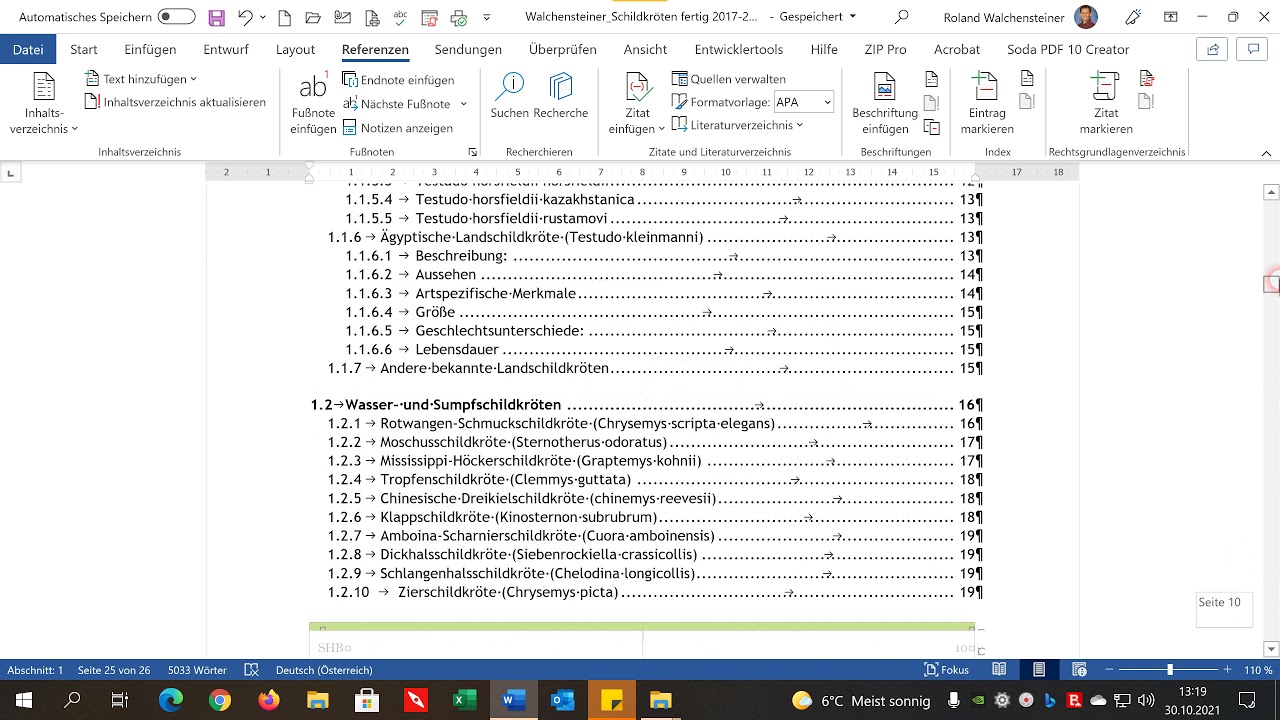The height and width of the screenshot is (720, 1280).
Task: Open Excel from the taskbar
Action: [464, 700]
